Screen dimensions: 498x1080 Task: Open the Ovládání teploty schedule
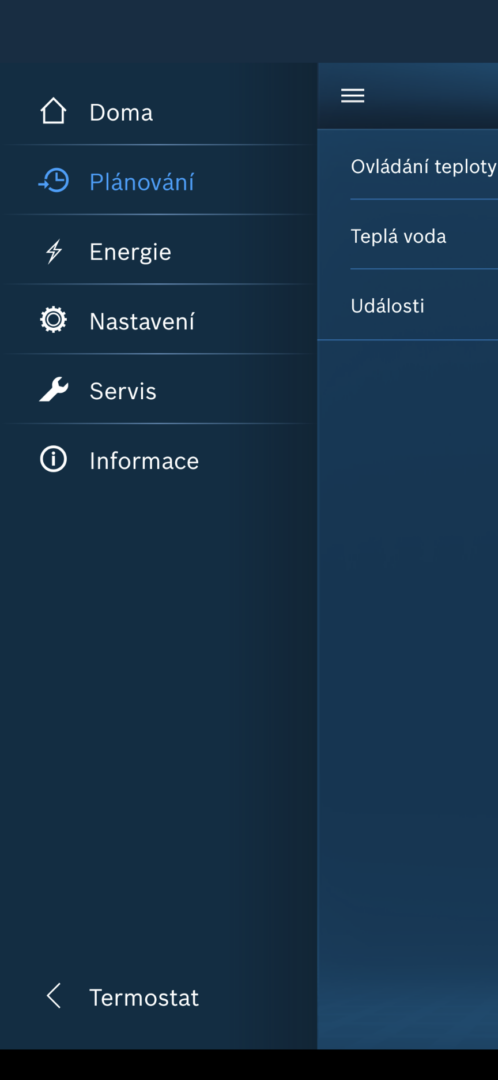[424, 166]
